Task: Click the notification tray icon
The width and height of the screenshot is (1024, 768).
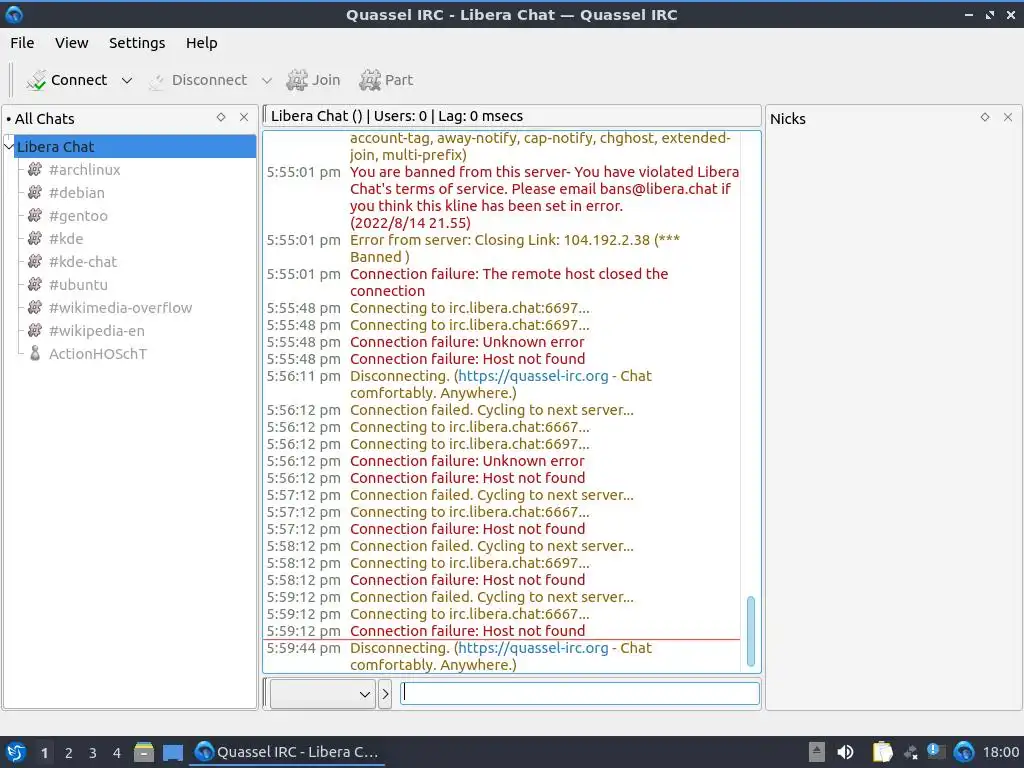Action: tap(936, 752)
